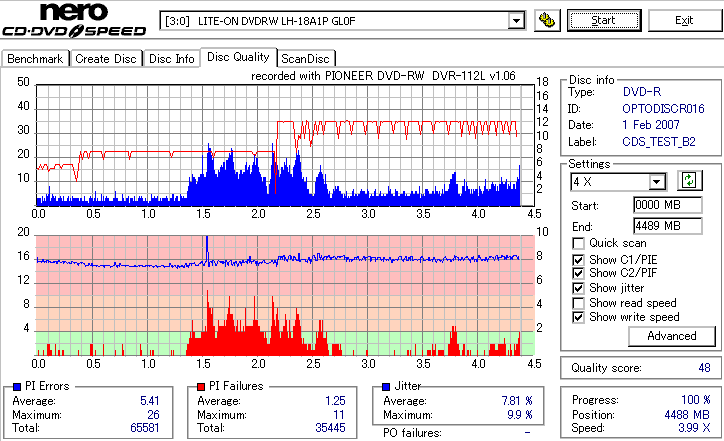Viewport: 724px width, 441px height.
Task: Click the blue Jitter legend square
Action: (x=386, y=387)
